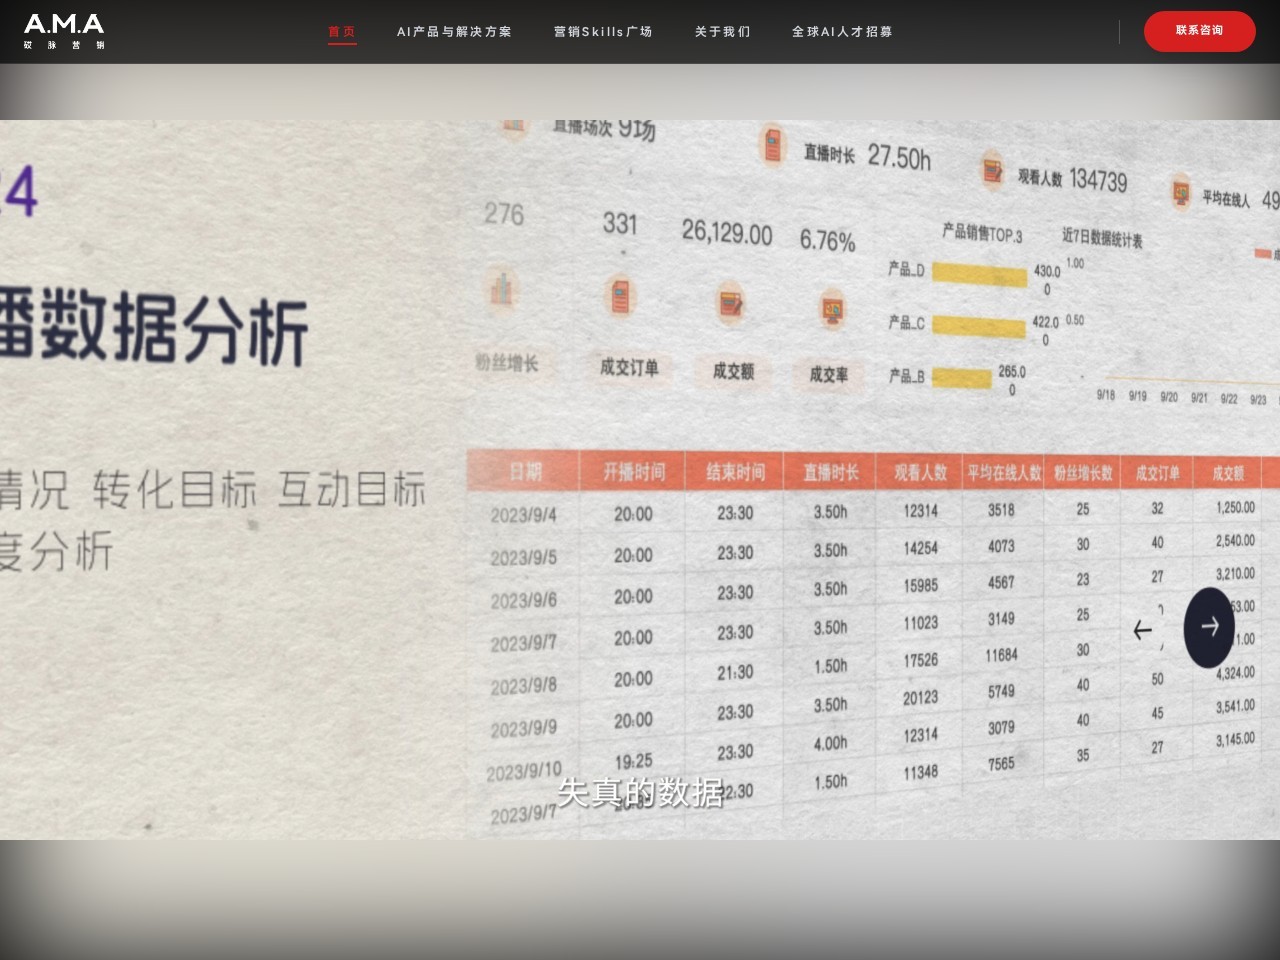The height and width of the screenshot is (960, 1280).
Task: Select the 关于我们 nav item
Action: tap(722, 32)
